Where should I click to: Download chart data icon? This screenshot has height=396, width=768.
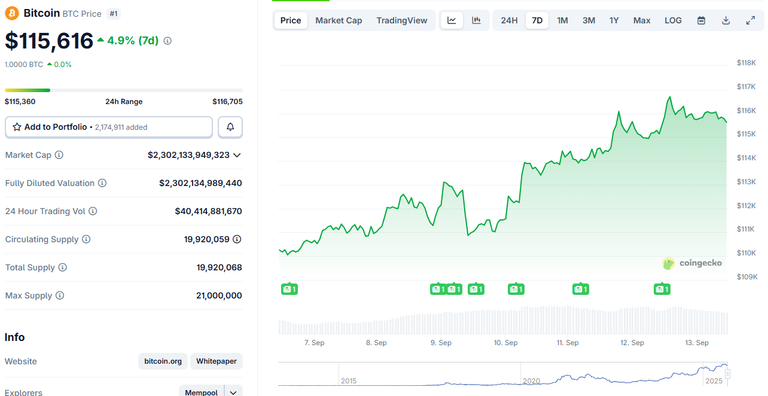coord(726,20)
